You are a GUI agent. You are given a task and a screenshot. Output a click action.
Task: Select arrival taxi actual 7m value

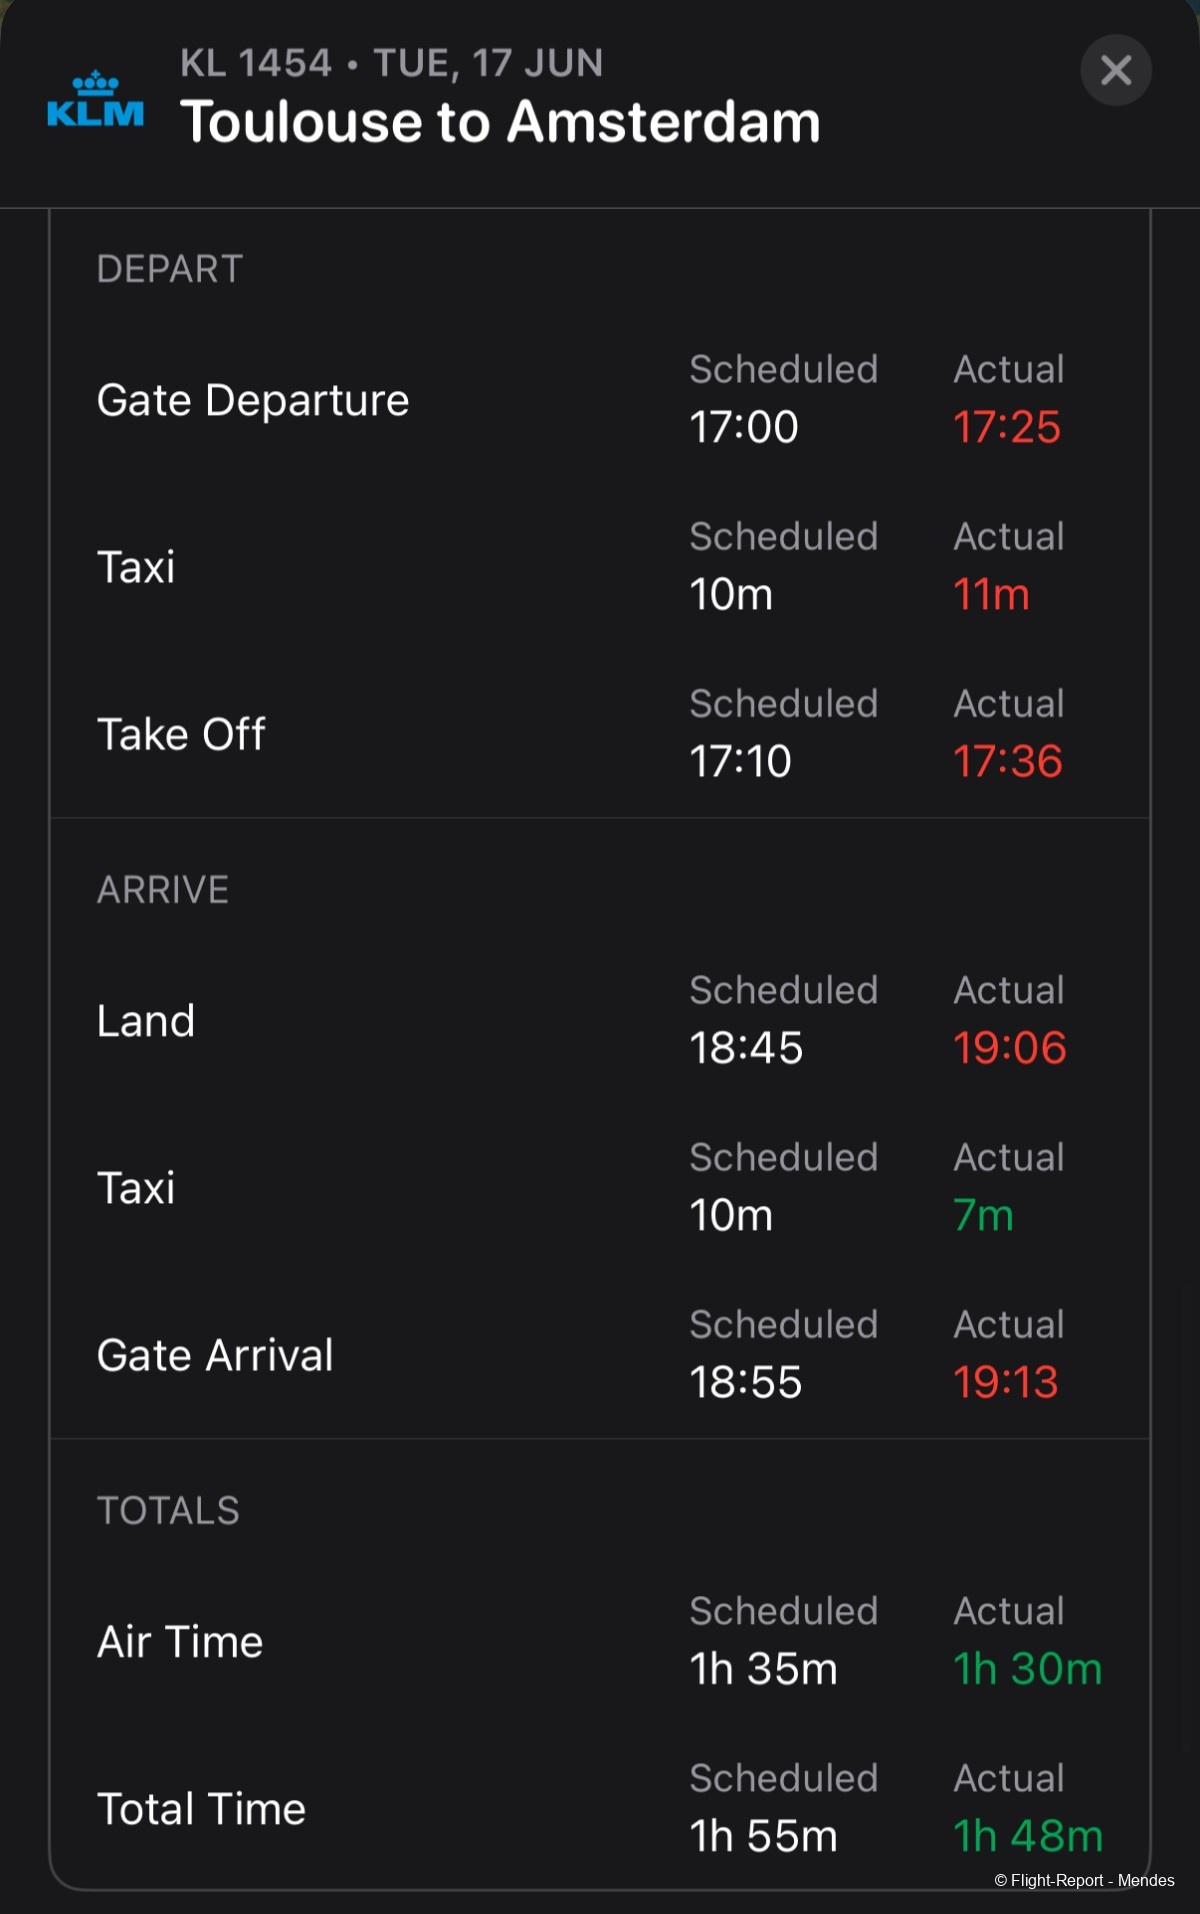tap(983, 1215)
